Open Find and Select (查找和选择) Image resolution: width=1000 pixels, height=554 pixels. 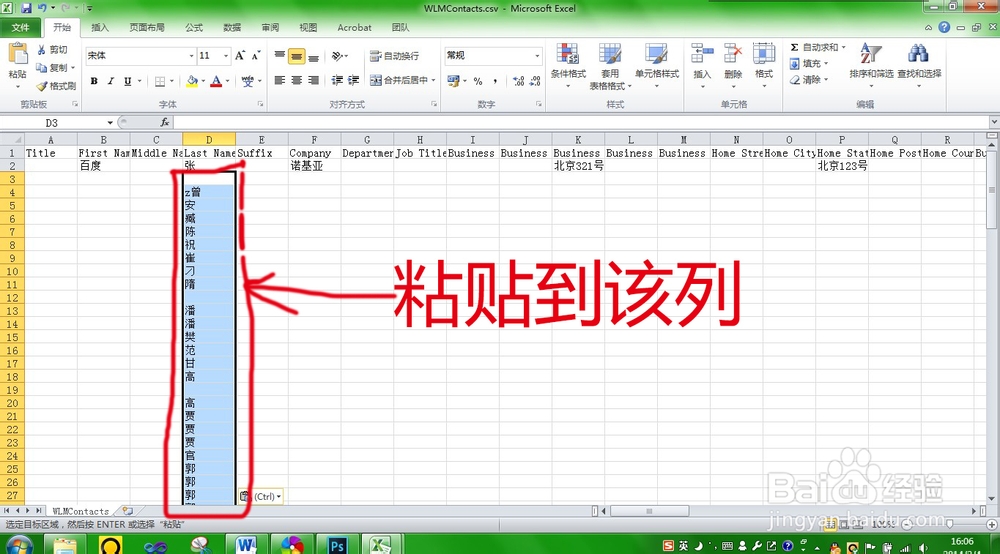point(919,65)
